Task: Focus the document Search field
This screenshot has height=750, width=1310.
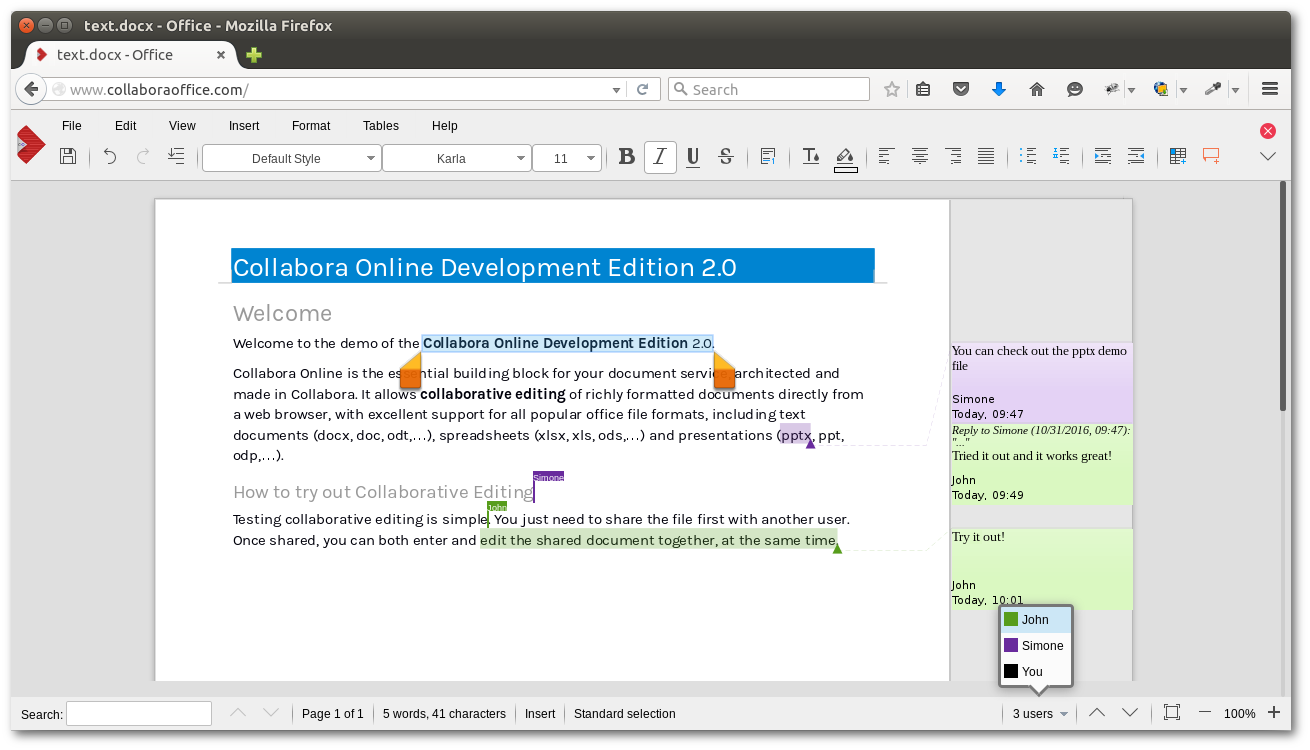Action: click(139, 713)
